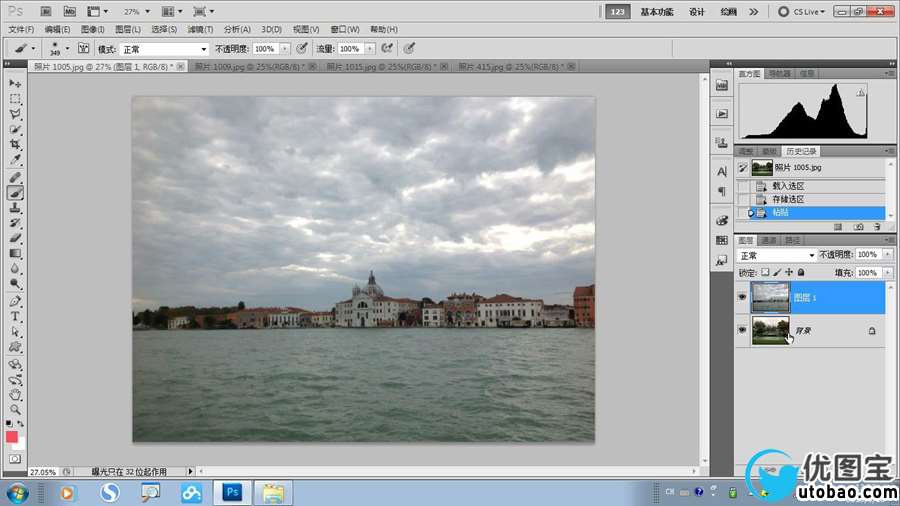Toggle lock position
Viewport: 900px width, 506px height.
click(789, 273)
